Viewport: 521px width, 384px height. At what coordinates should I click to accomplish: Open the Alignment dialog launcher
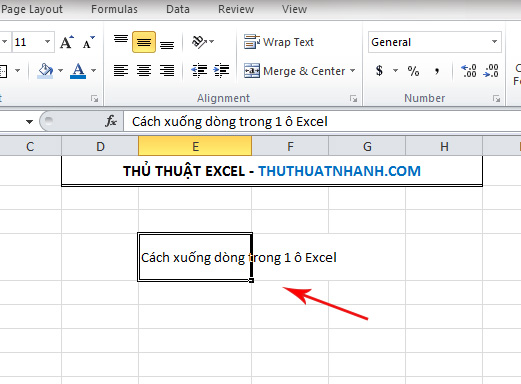[x=353, y=98]
